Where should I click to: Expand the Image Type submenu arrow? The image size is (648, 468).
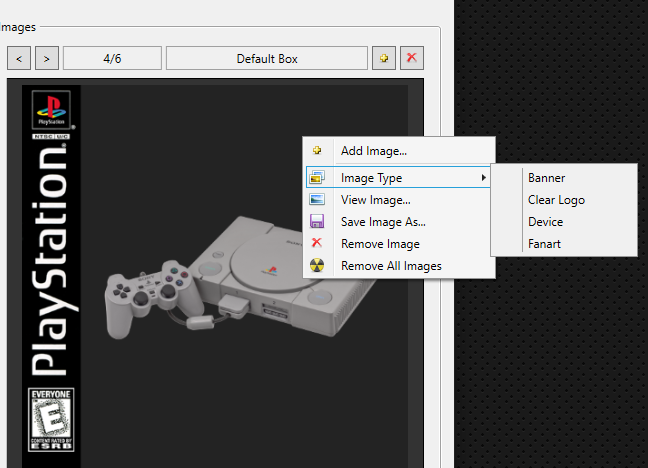coord(483,178)
